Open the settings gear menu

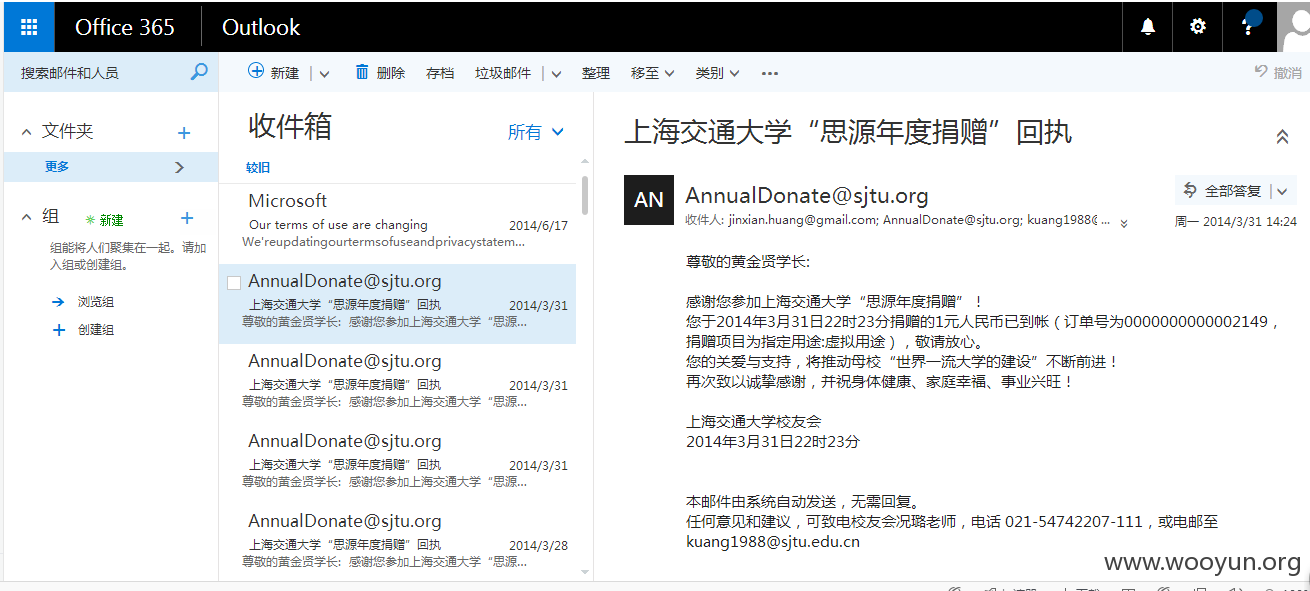tap(1198, 27)
